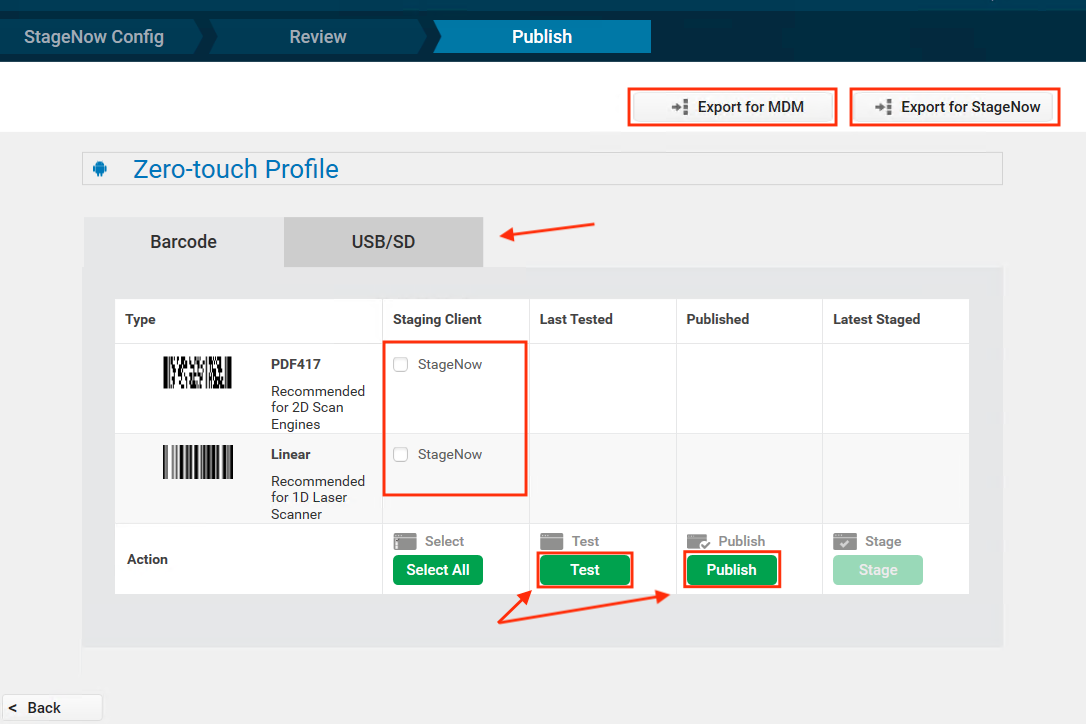The width and height of the screenshot is (1086, 724).
Task: Click the Export for StageNow arrow icon
Action: click(x=883, y=107)
